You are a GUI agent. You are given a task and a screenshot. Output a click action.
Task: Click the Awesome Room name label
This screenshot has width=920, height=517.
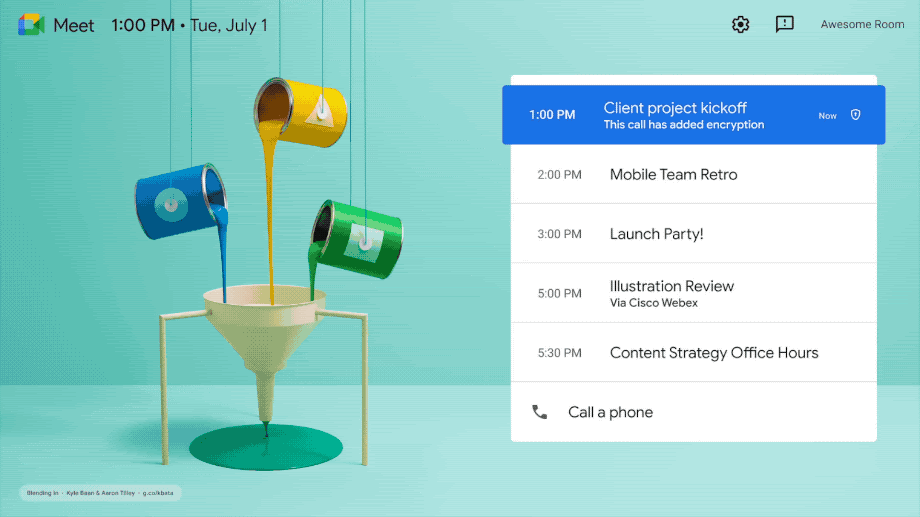pos(862,25)
